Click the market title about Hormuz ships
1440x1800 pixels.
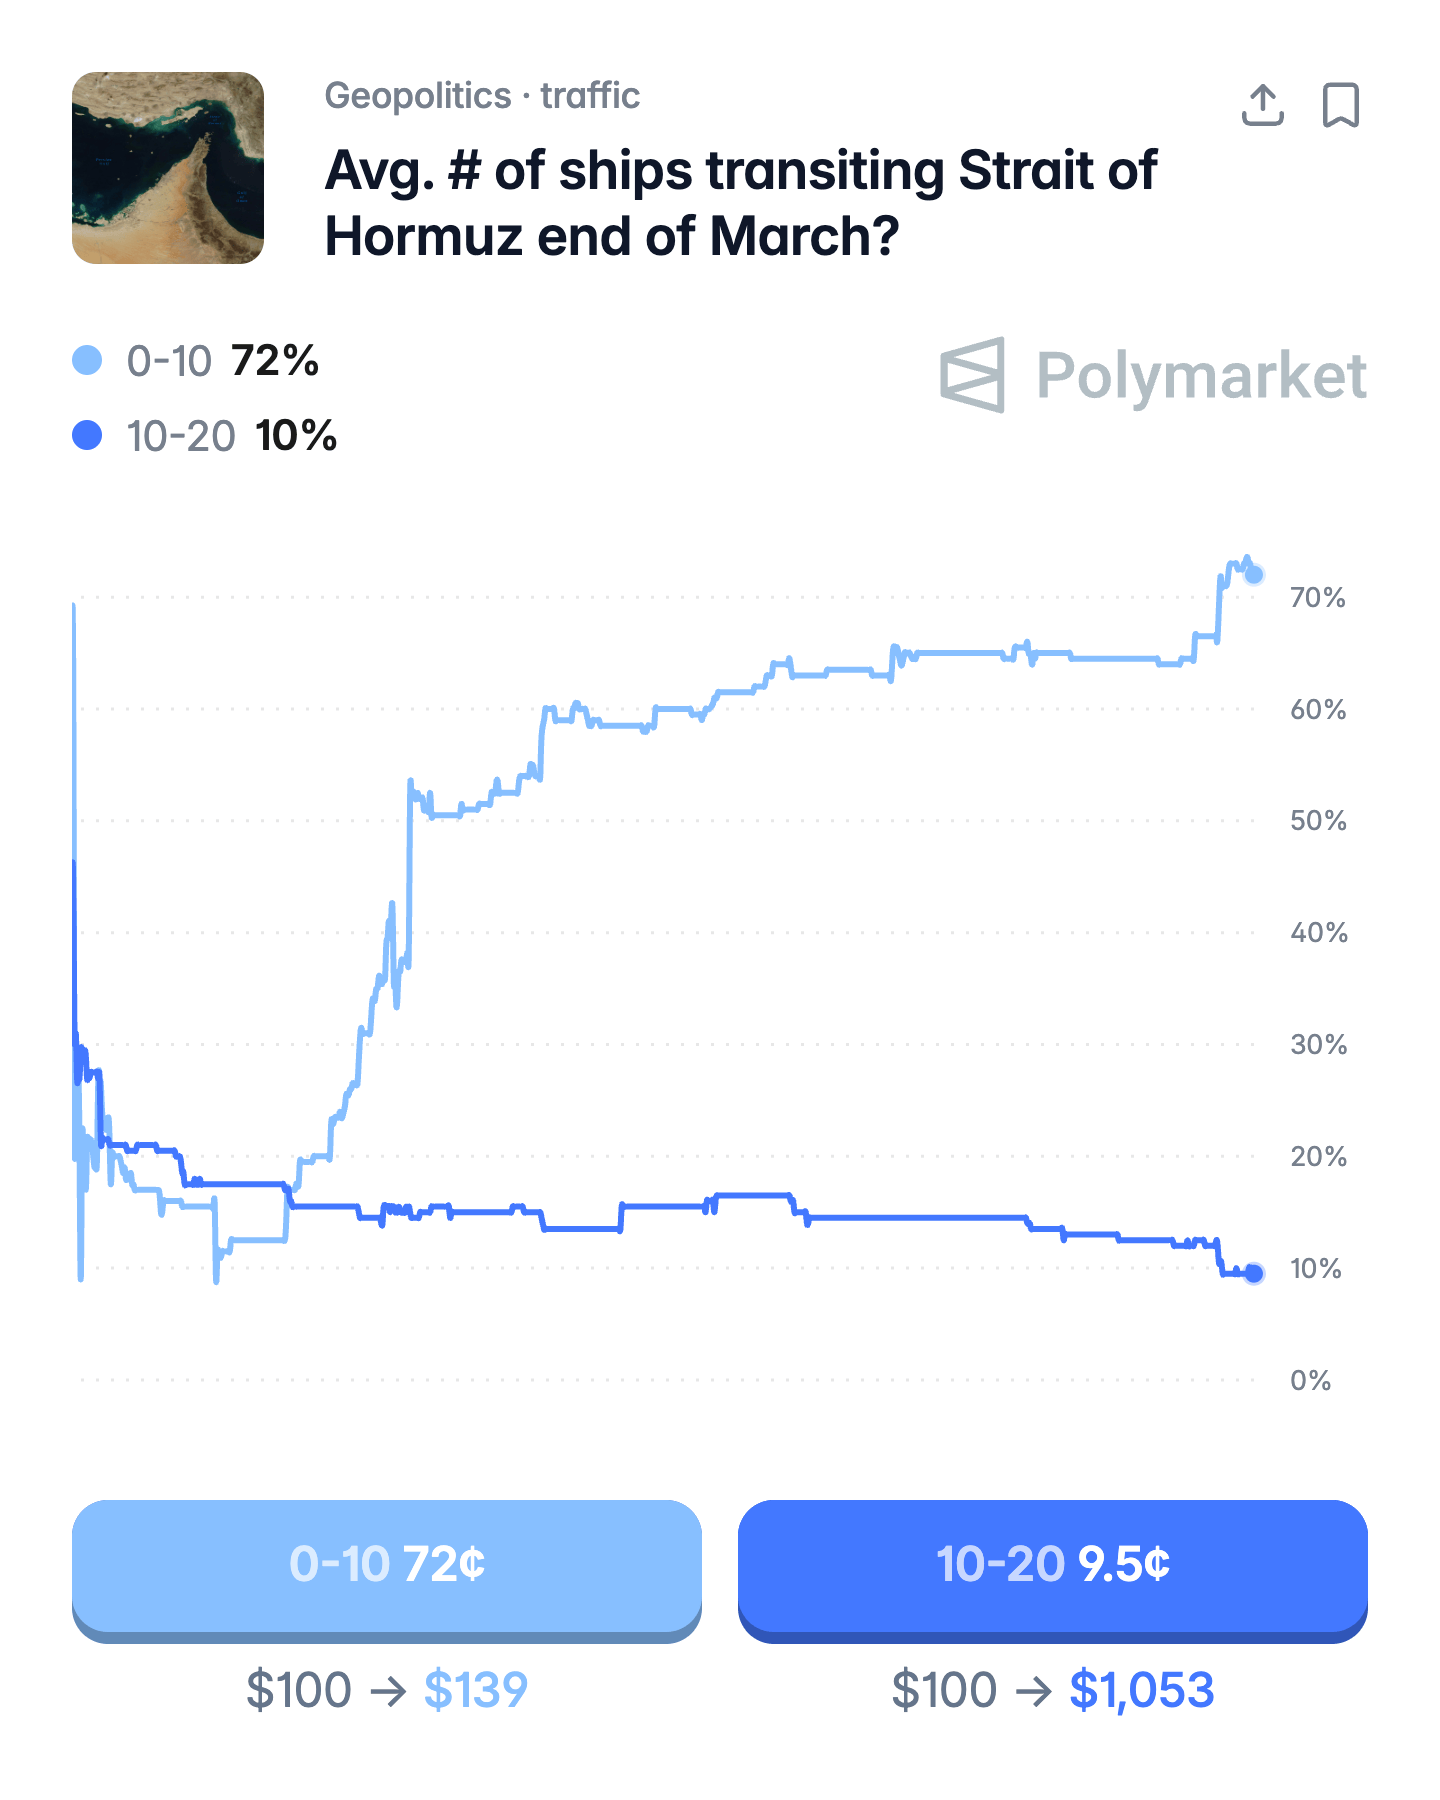coord(740,203)
